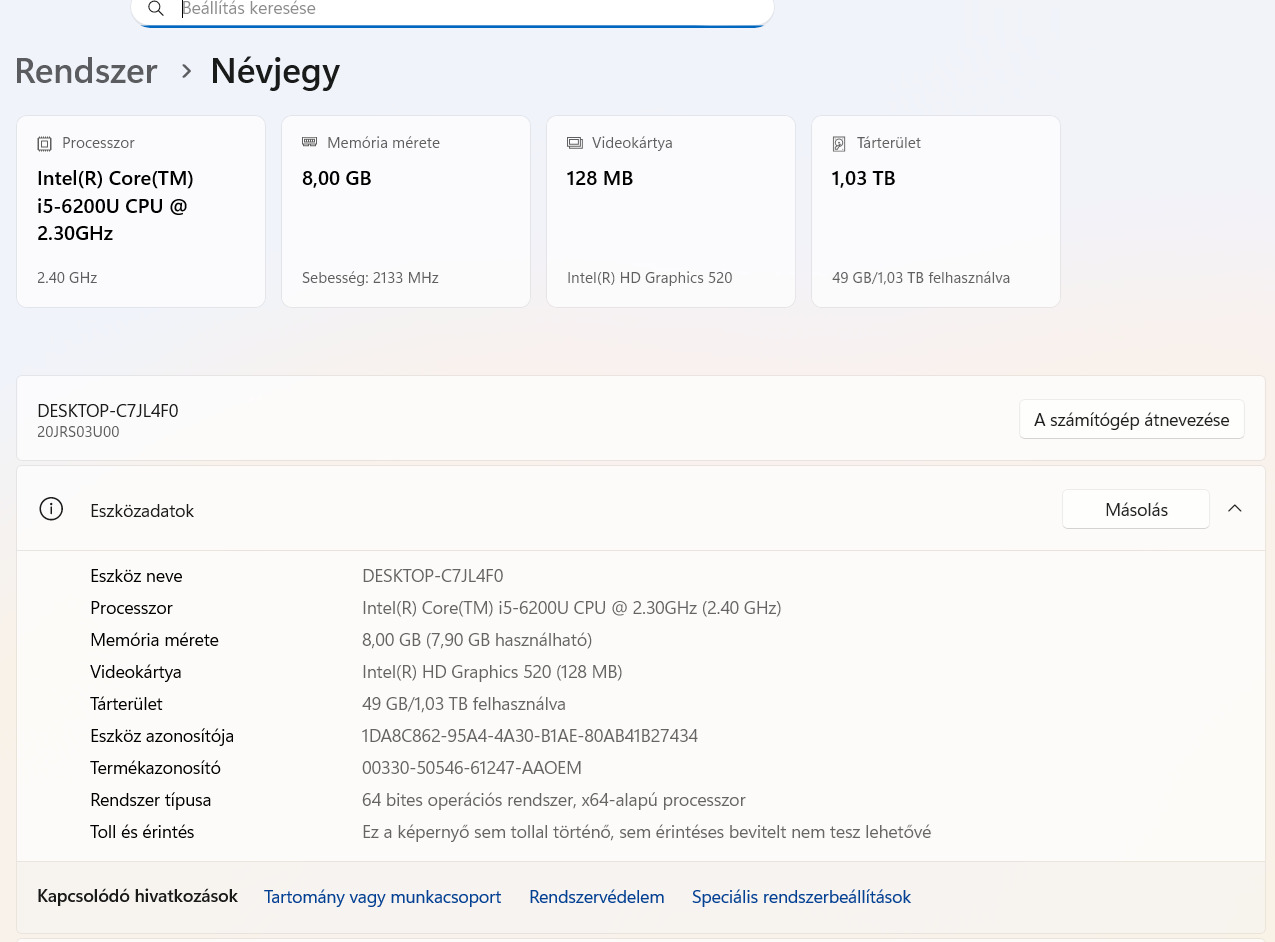The width and height of the screenshot is (1275, 942).
Task: Click the Termékazonosító value text
Action: click(471, 768)
